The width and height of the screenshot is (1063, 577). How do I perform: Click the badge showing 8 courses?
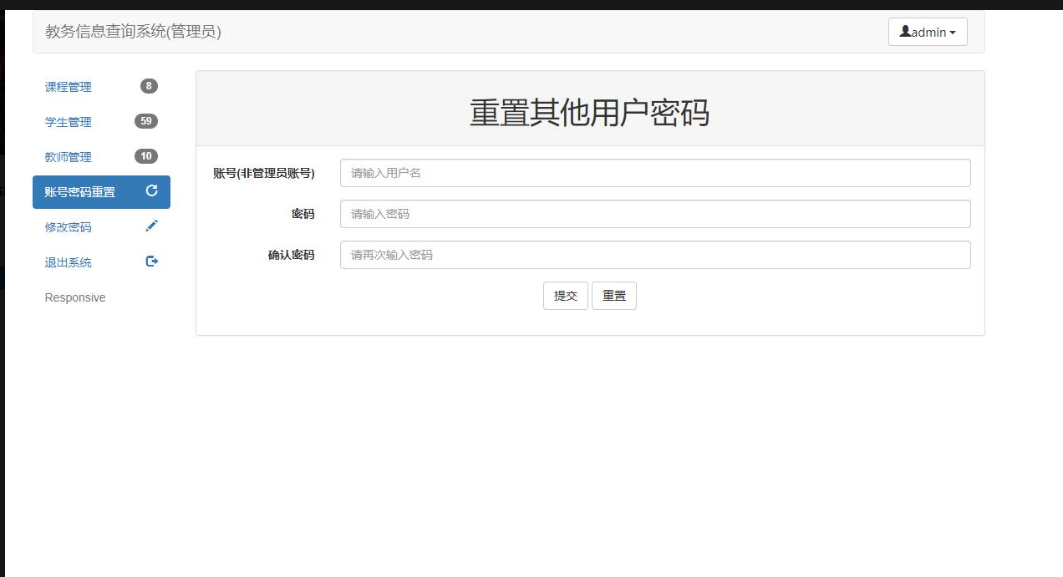(x=149, y=86)
